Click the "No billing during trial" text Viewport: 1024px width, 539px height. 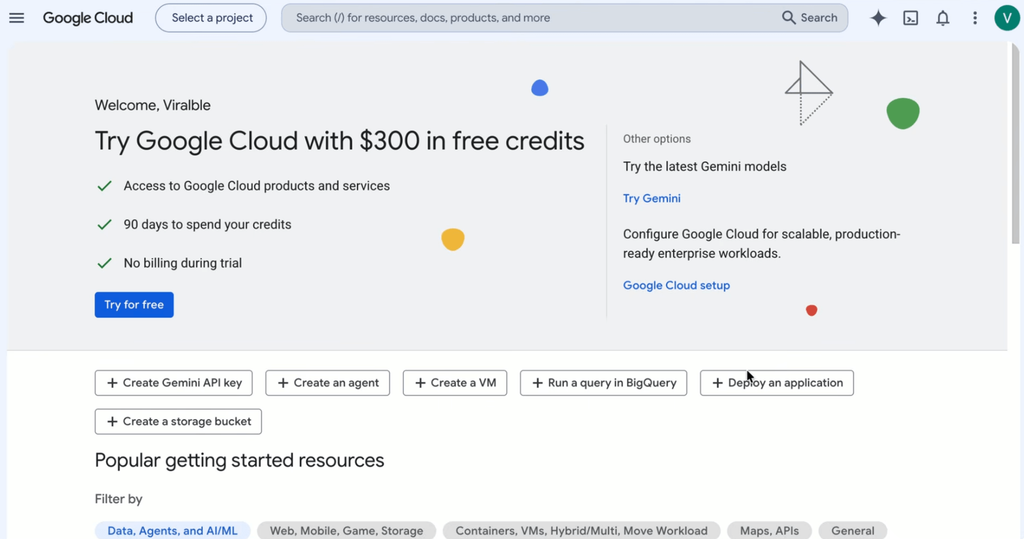pos(182,263)
